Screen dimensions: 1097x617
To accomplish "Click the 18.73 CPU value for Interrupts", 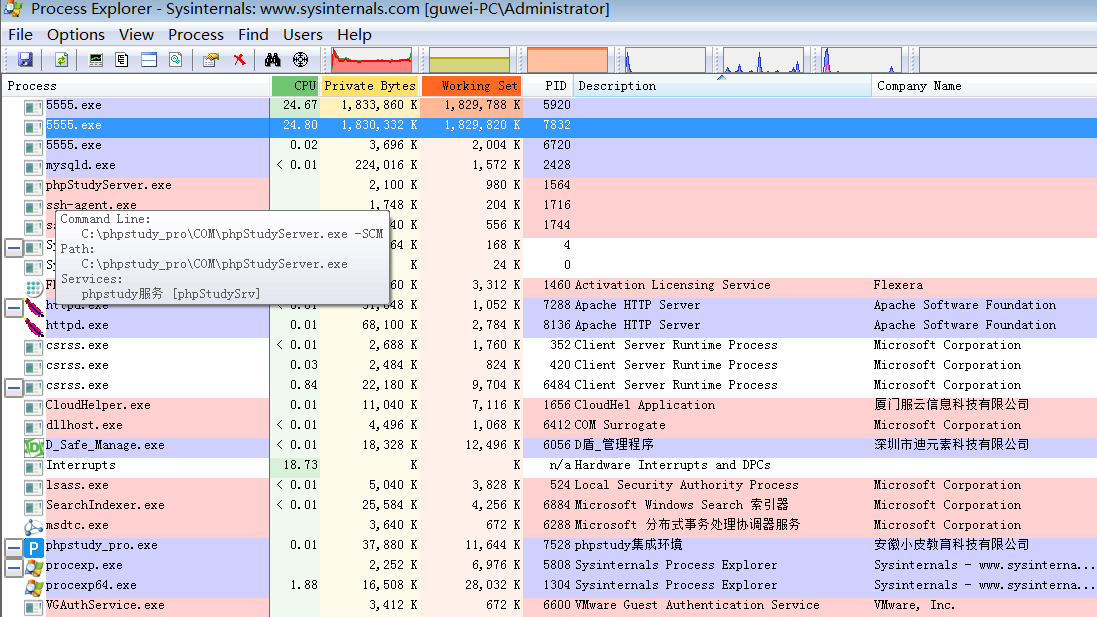I will tap(300, 465).
